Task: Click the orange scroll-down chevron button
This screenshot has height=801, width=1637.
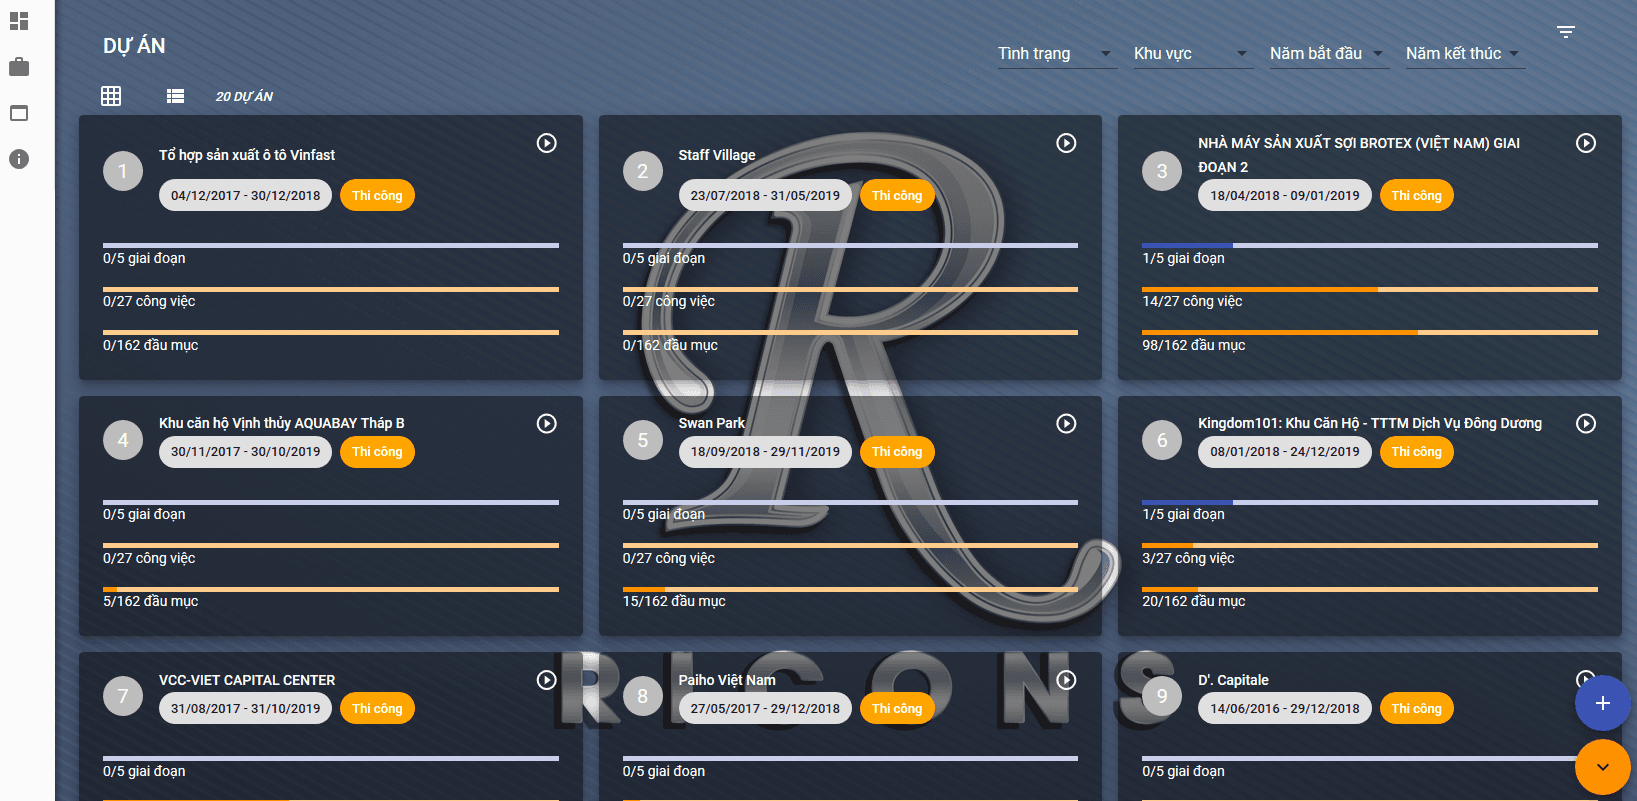Action: point(1602,767)
